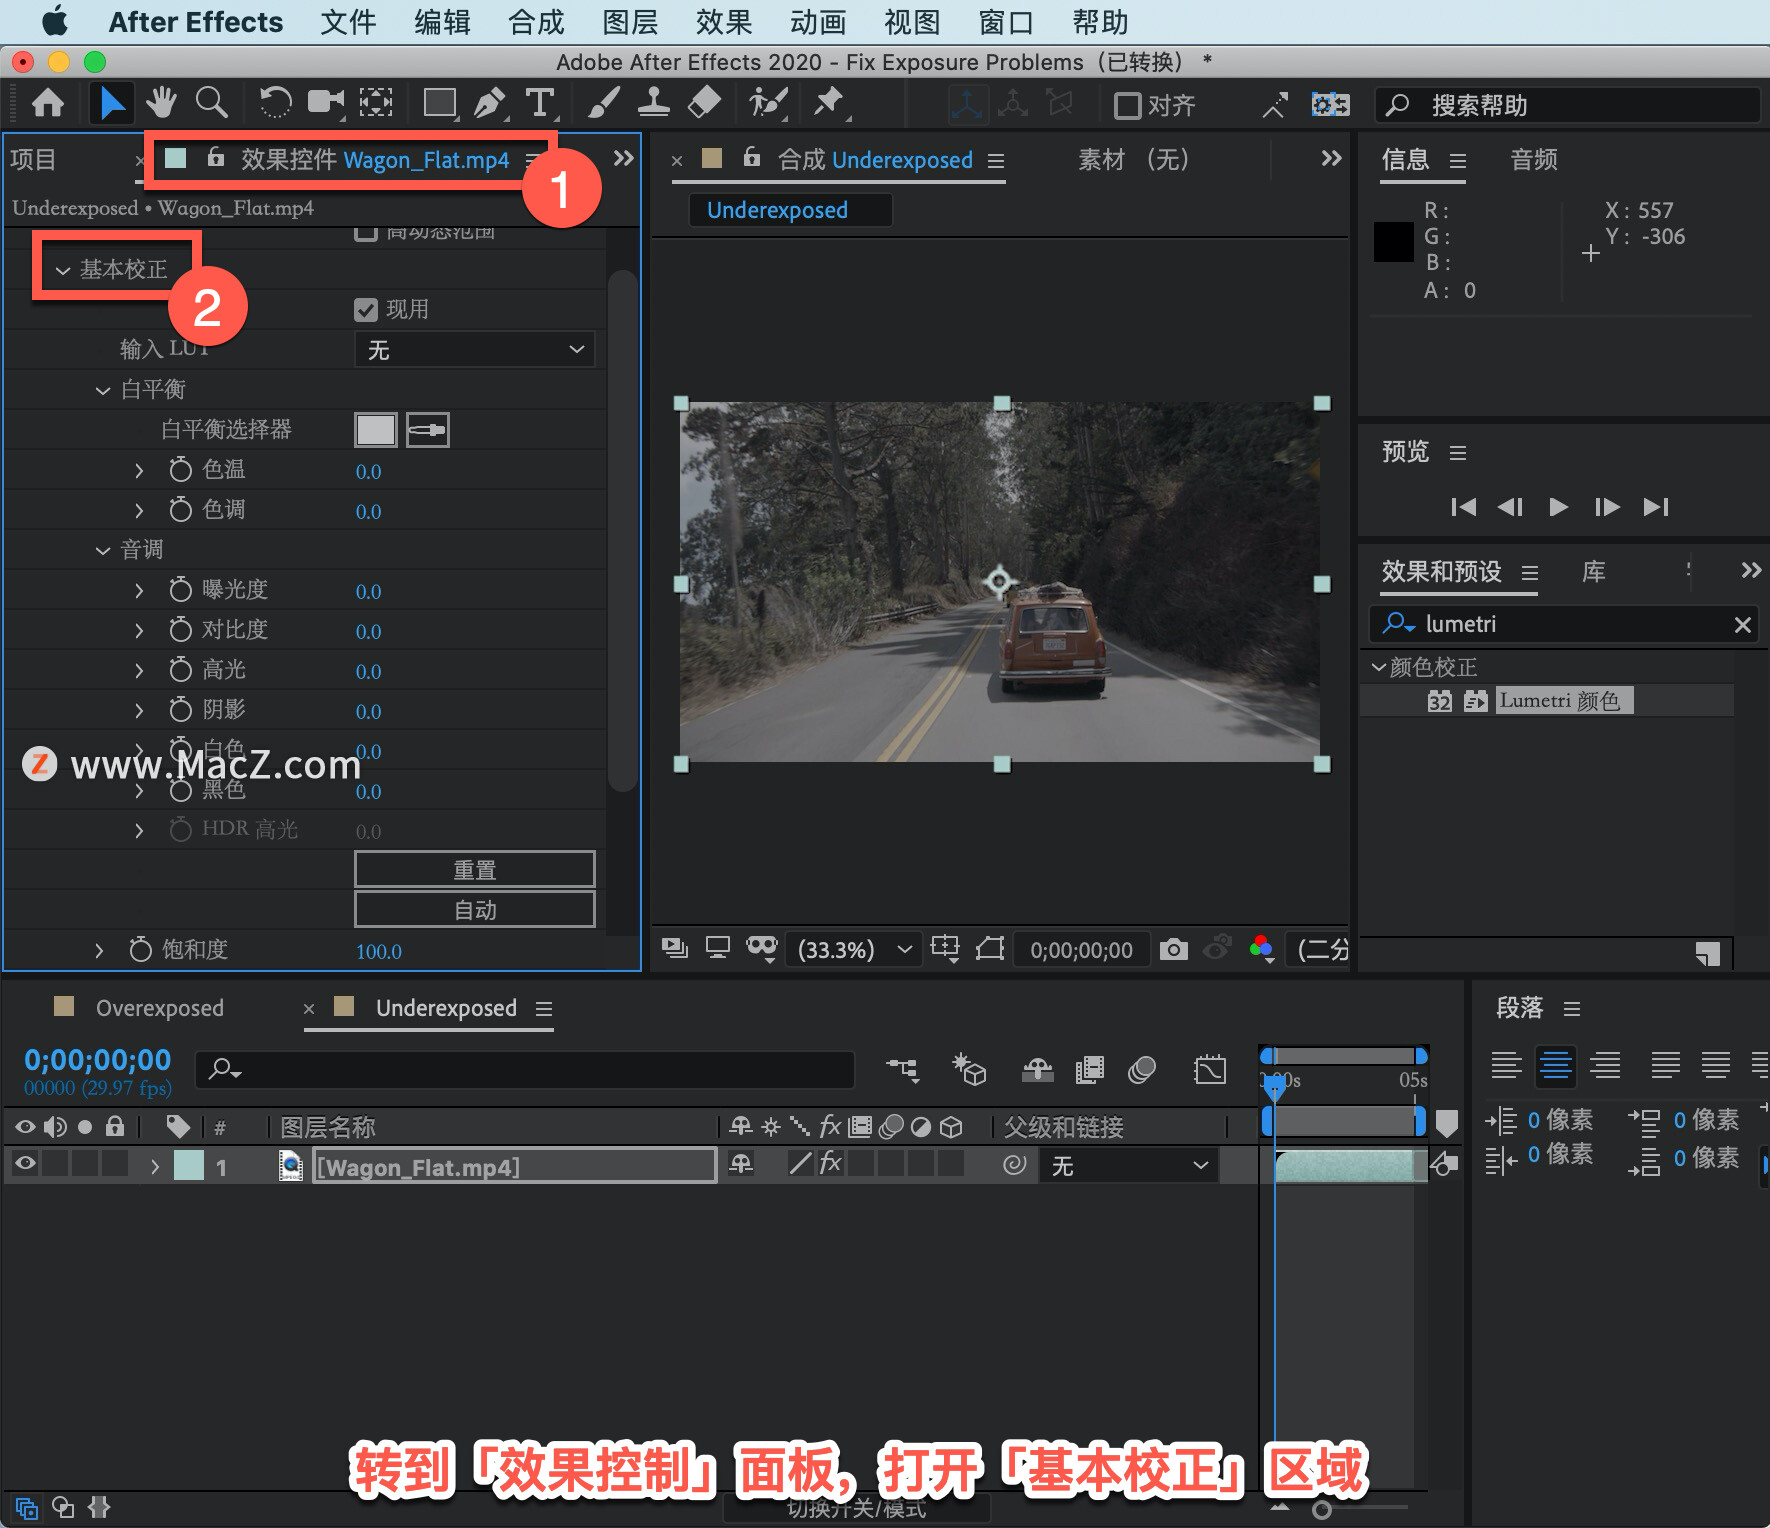The image size is (1770, 1528).
Task: Open the 33.3% magnification dropdown
Action: (855, 949)
